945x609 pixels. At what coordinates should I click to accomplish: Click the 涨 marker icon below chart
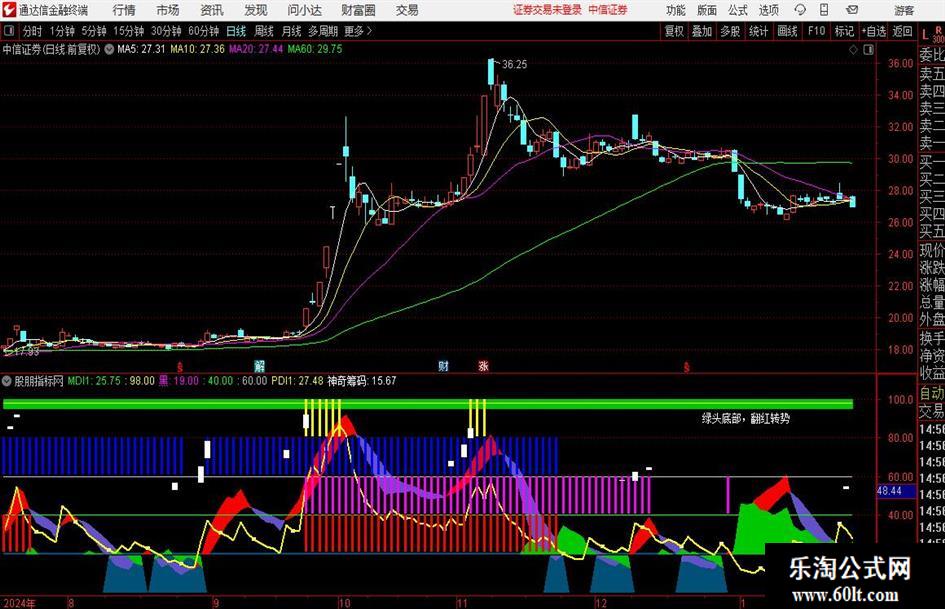[483, 366]
